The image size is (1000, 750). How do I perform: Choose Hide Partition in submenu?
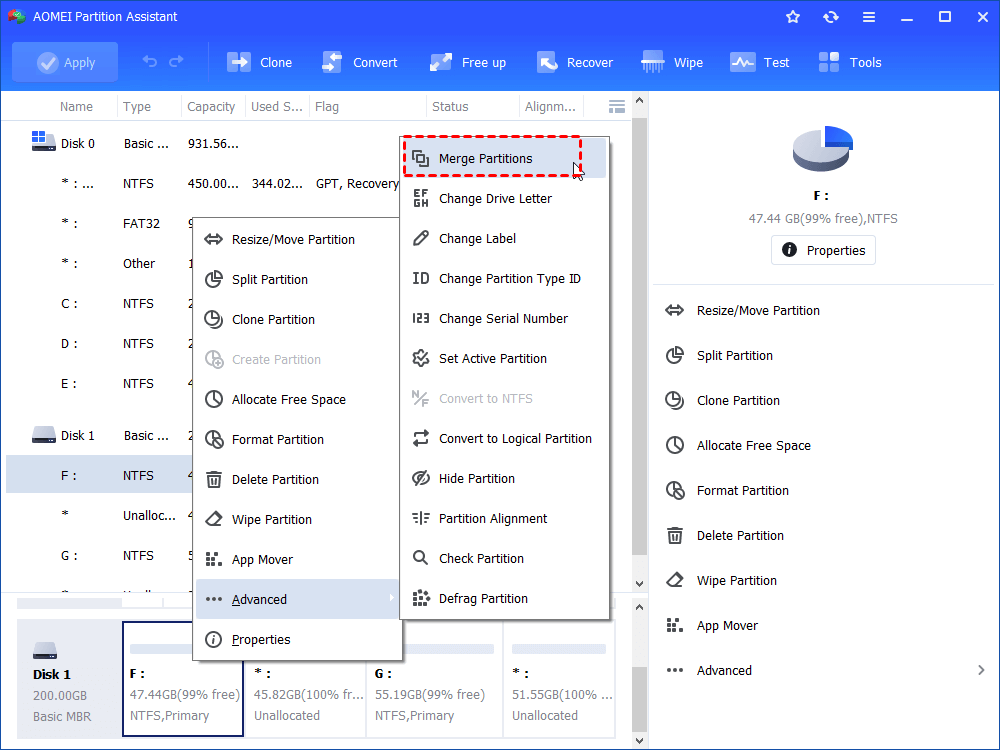pos(504,478)
